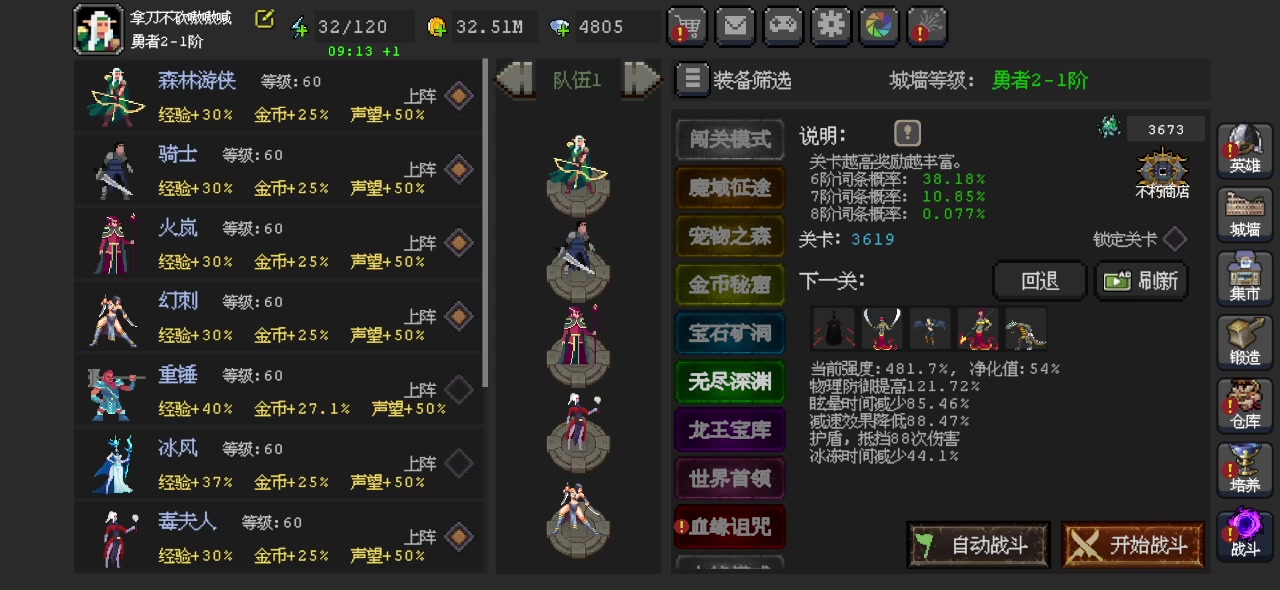
Task: Toggle 上阵 diamond for 重锤
Action: coord(459,390)
